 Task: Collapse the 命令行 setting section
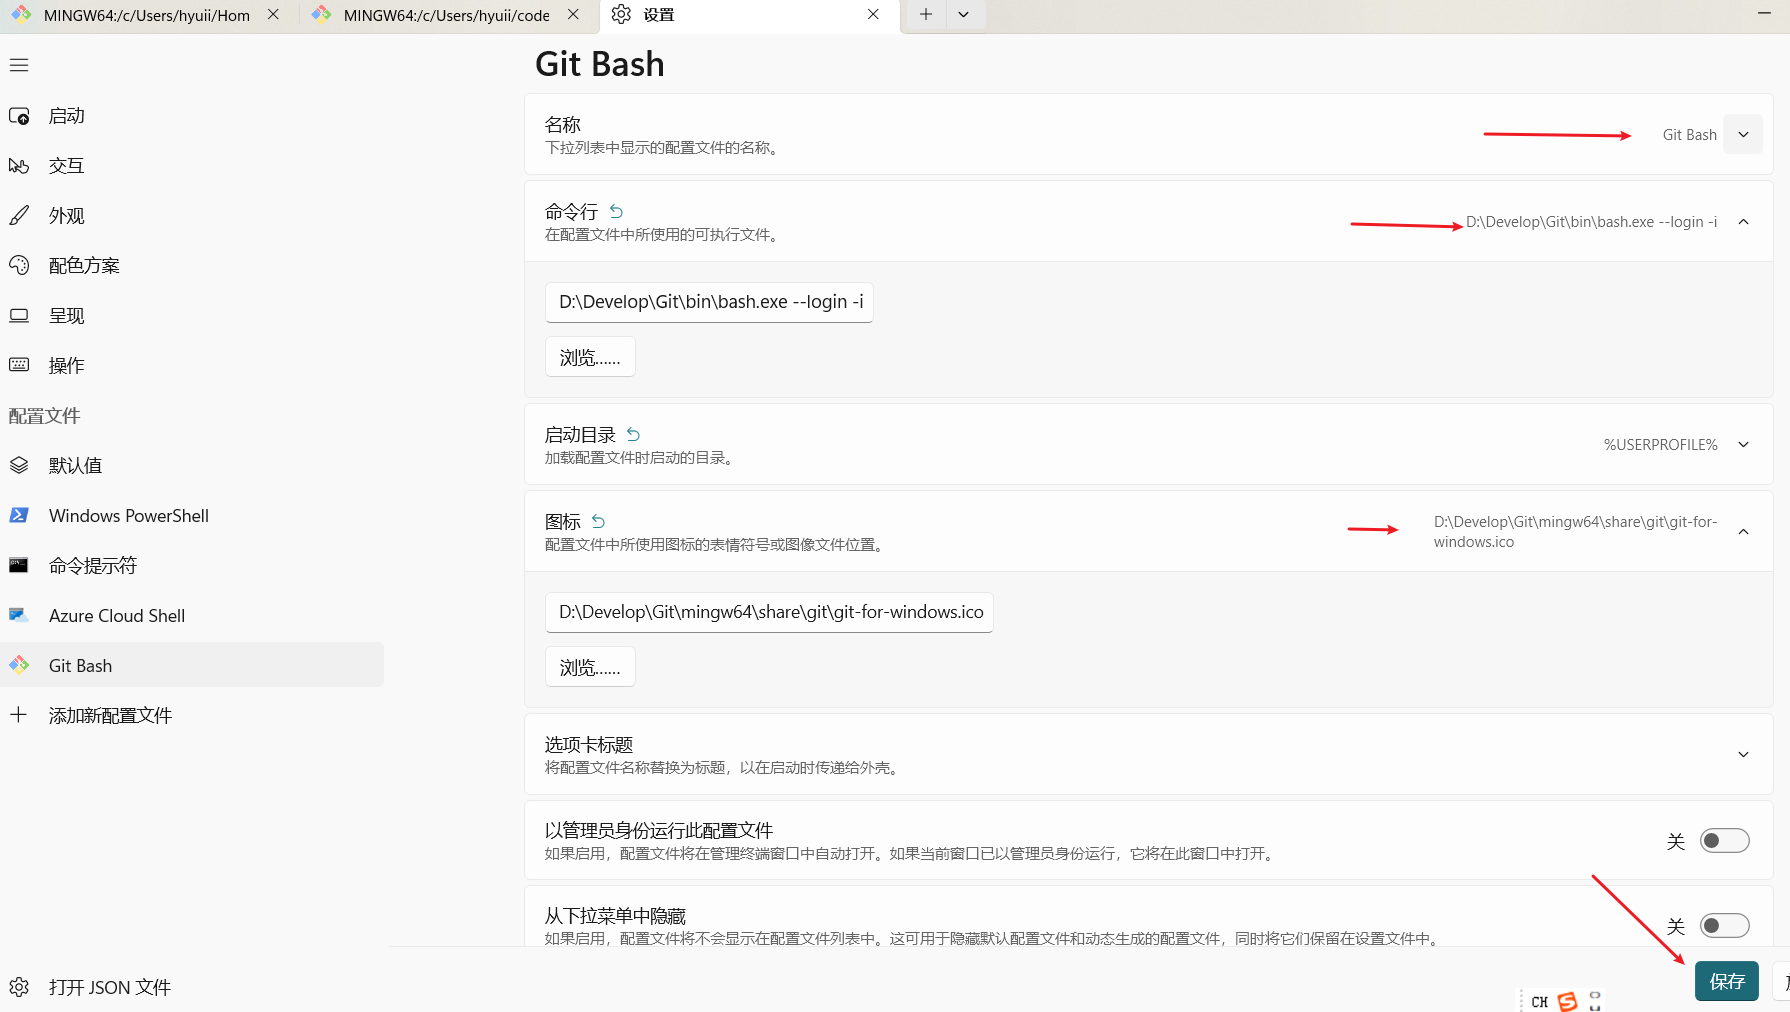1743,222
